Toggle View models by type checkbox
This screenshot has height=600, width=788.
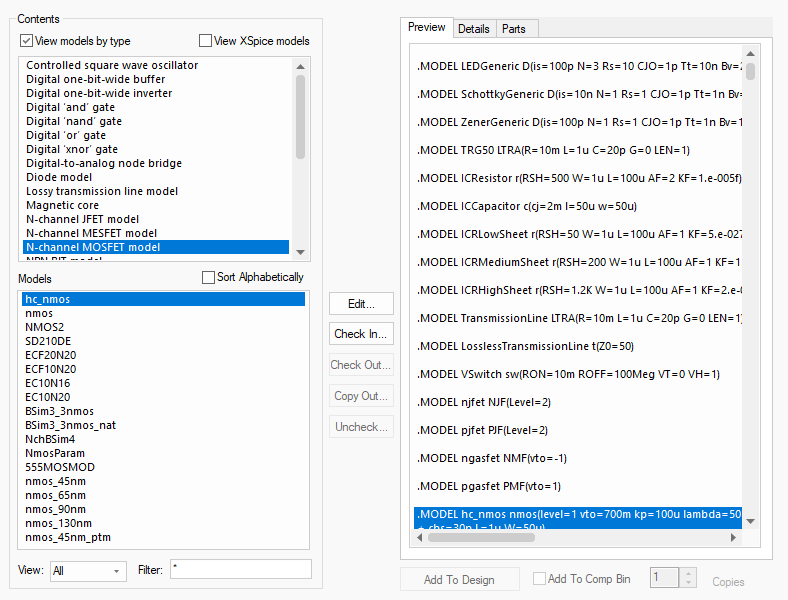pos(27,41)
